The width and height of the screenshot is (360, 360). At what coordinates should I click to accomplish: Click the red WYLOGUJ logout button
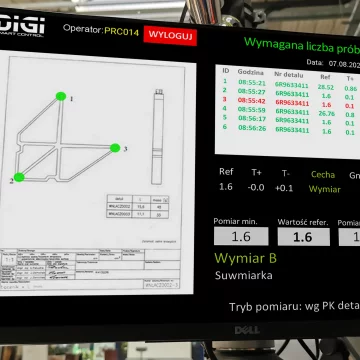tap(170, 35)
